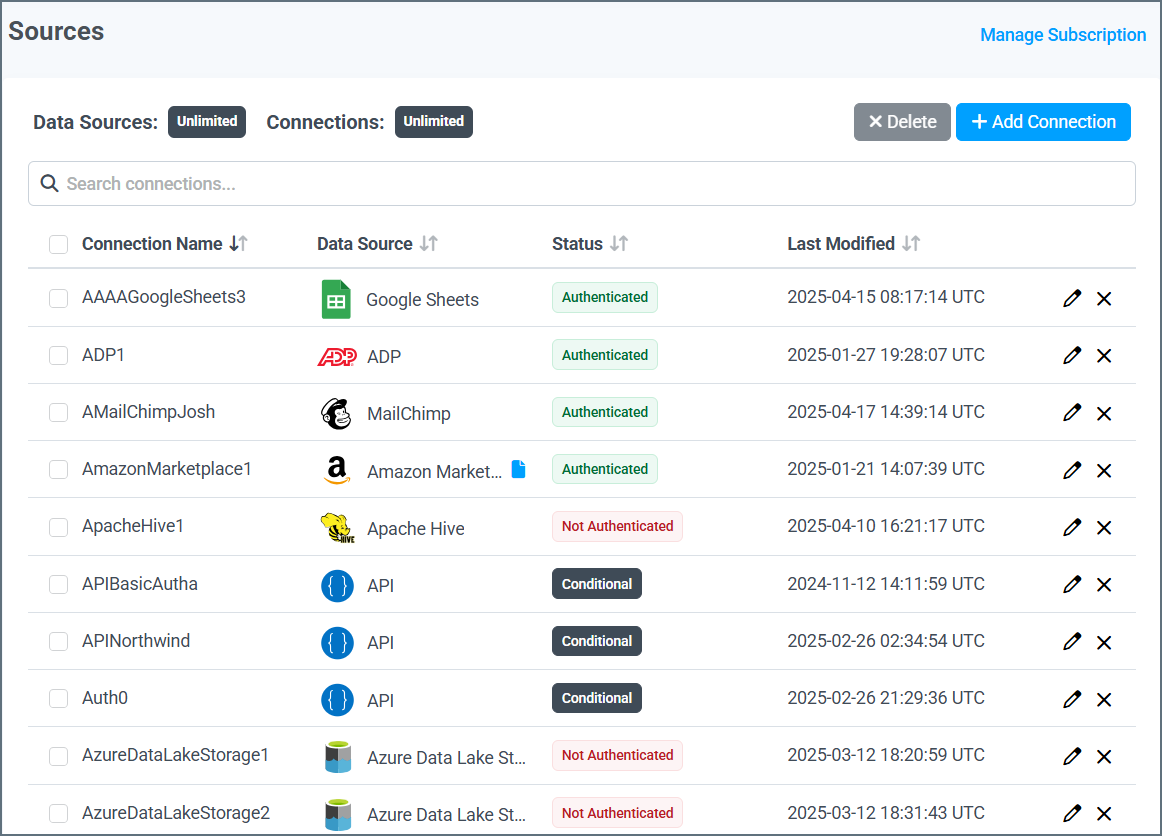Sort by Last Modified date
The width and height of the screenshot is (1162, 836).
912,243
